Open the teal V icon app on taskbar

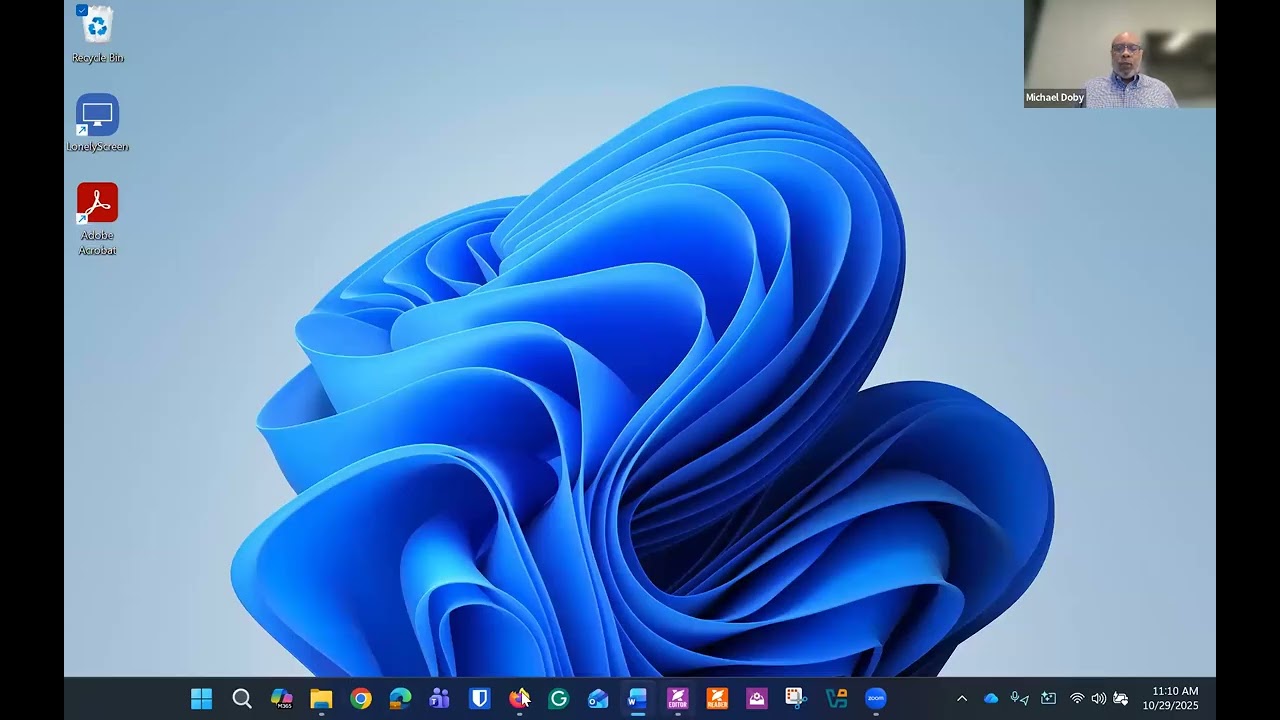(836, 699)
